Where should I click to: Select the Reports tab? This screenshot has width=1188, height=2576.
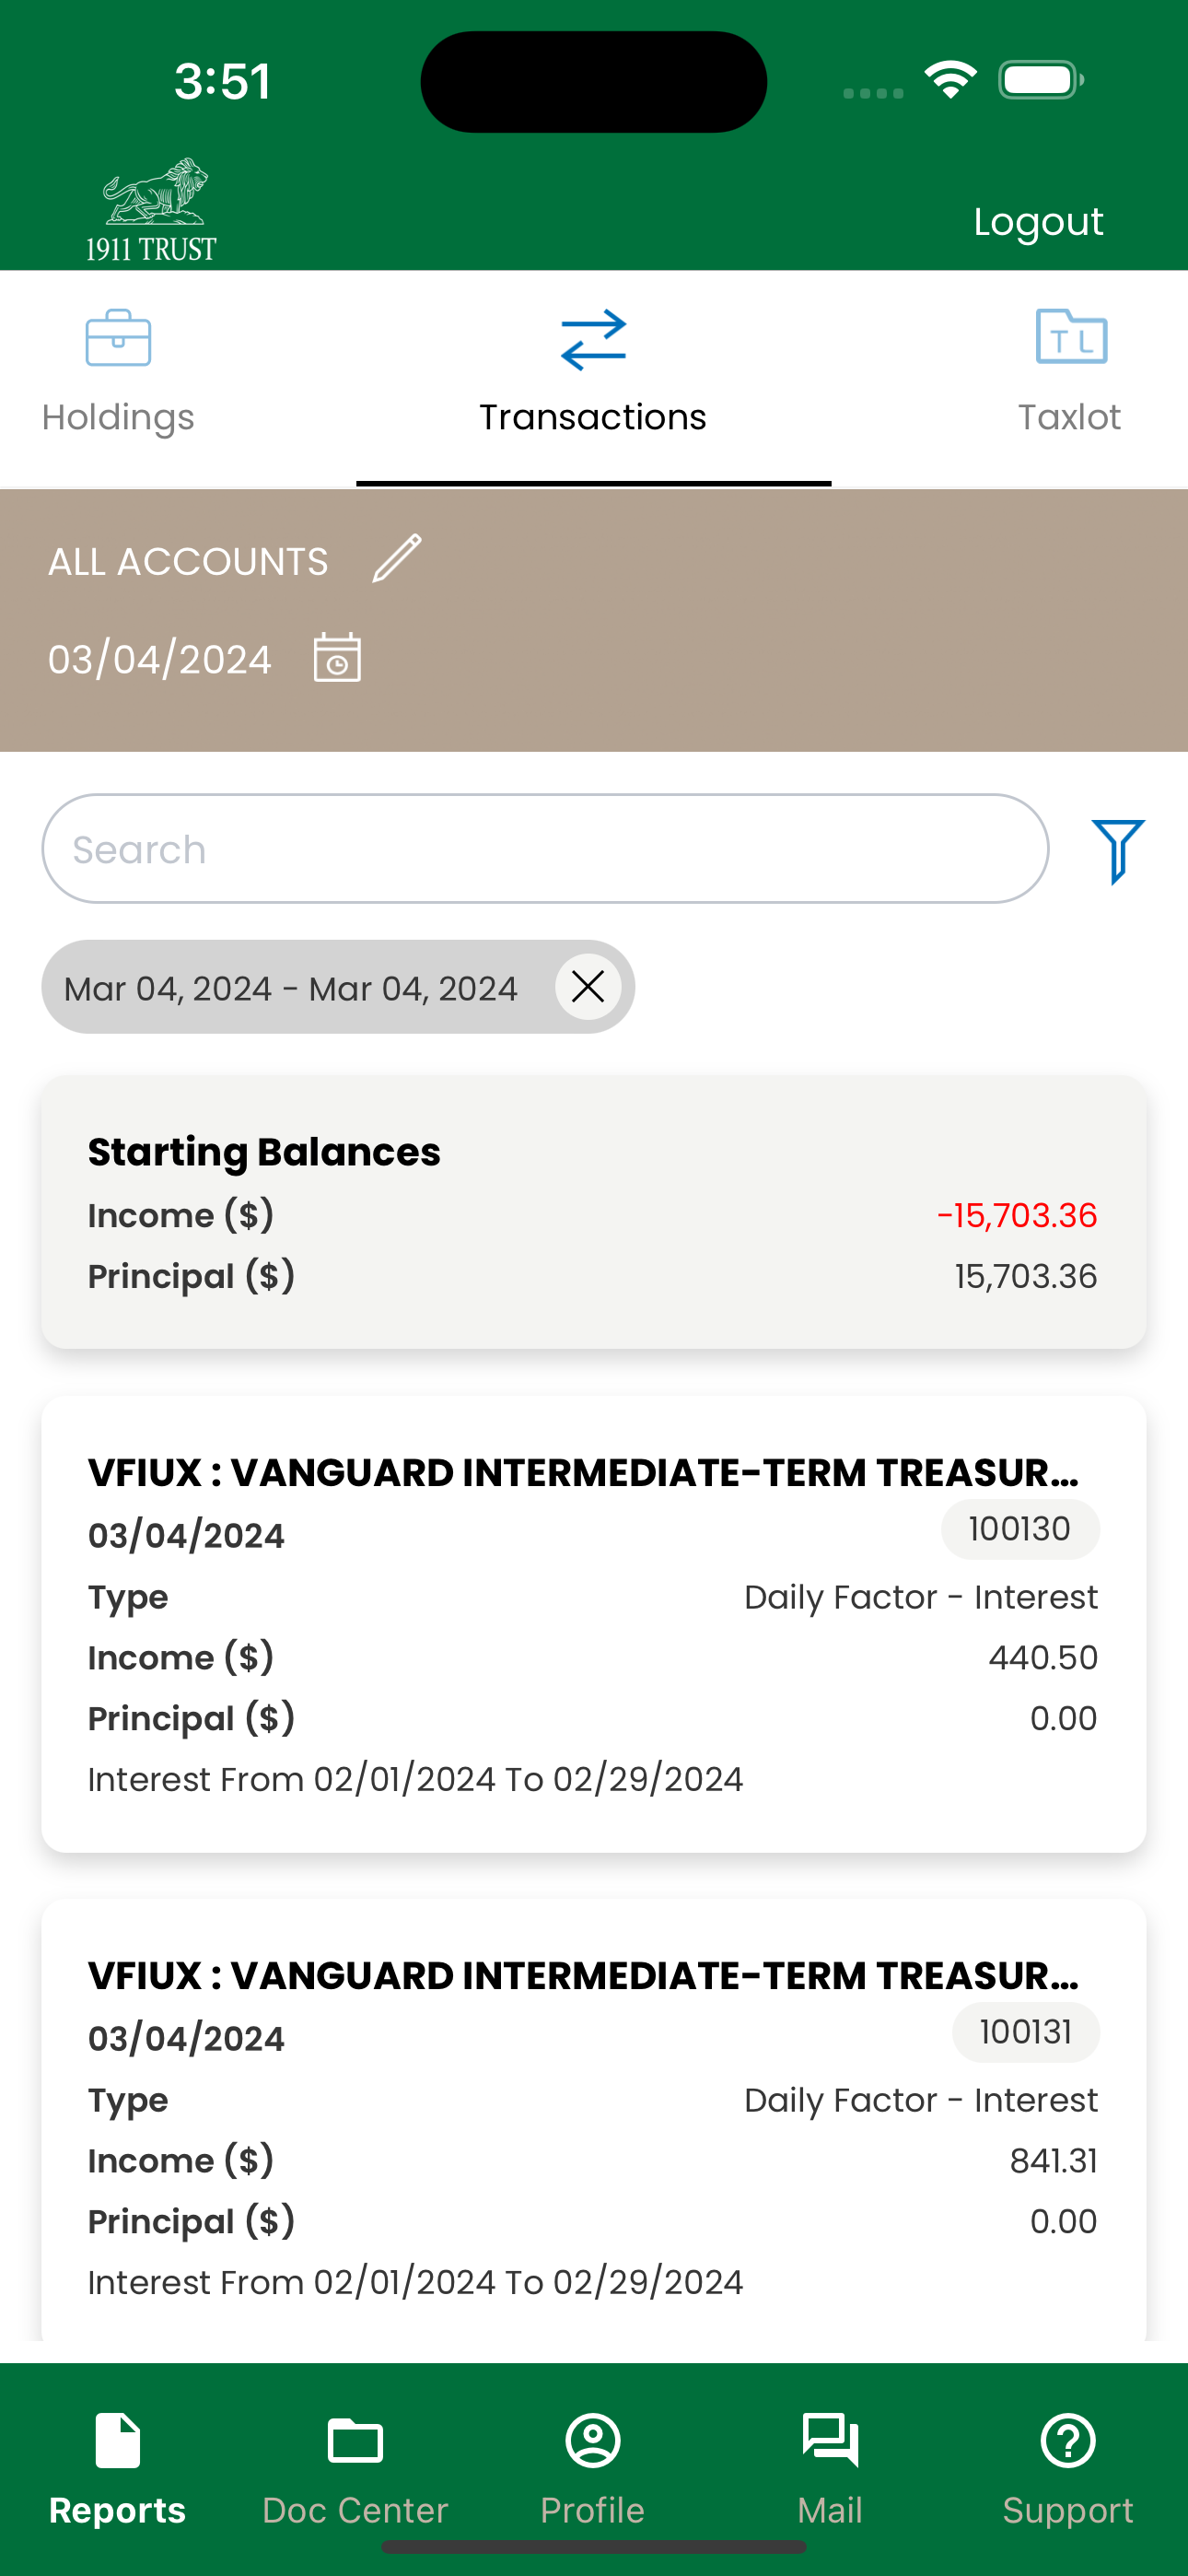pos(118,2468)
